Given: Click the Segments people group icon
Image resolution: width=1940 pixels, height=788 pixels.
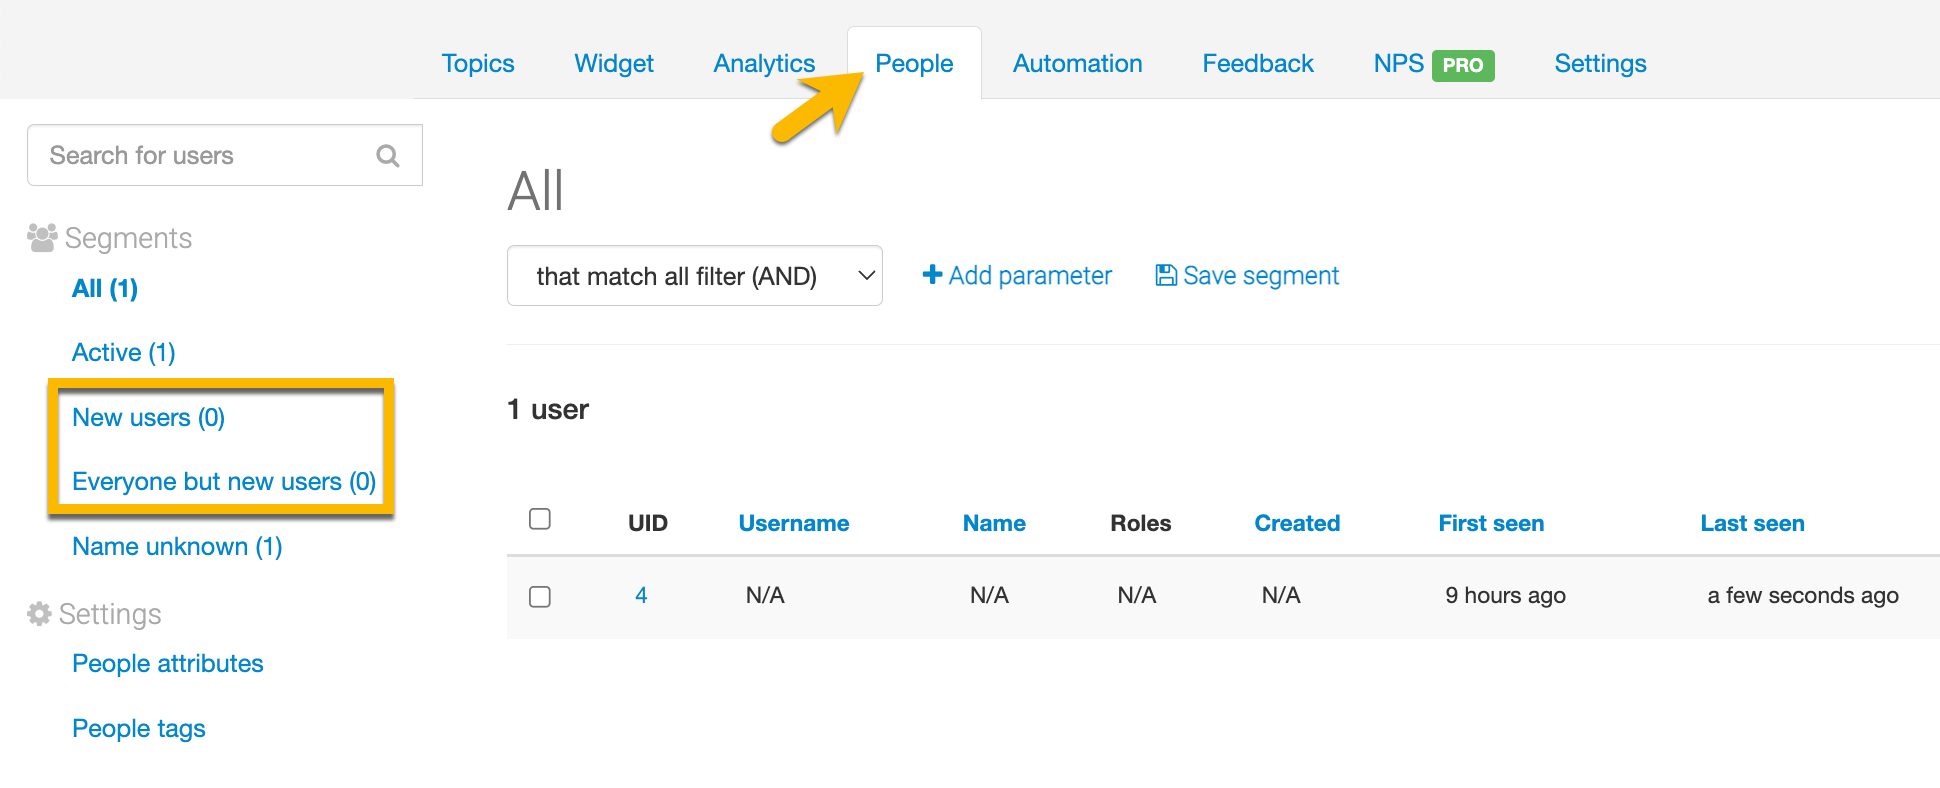Looking at the screenshot, I should (42, 238).
